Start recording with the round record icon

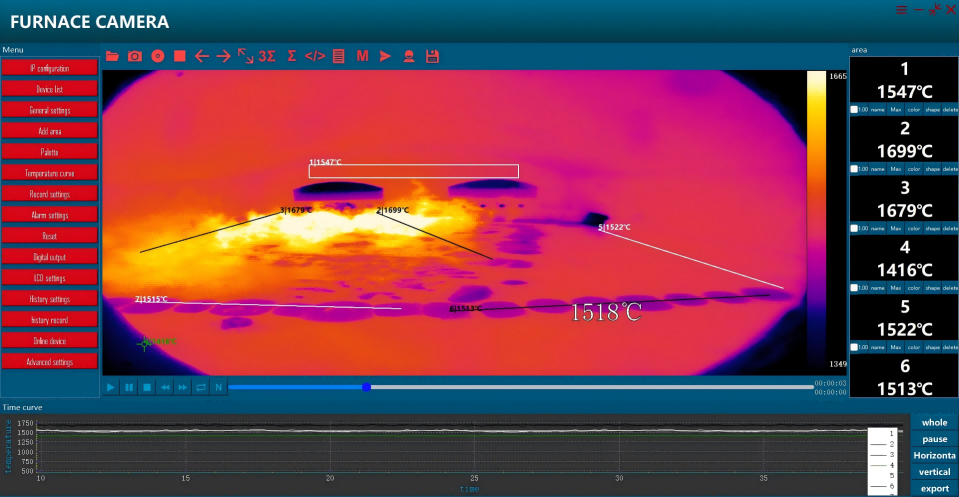tap(158, 56)
